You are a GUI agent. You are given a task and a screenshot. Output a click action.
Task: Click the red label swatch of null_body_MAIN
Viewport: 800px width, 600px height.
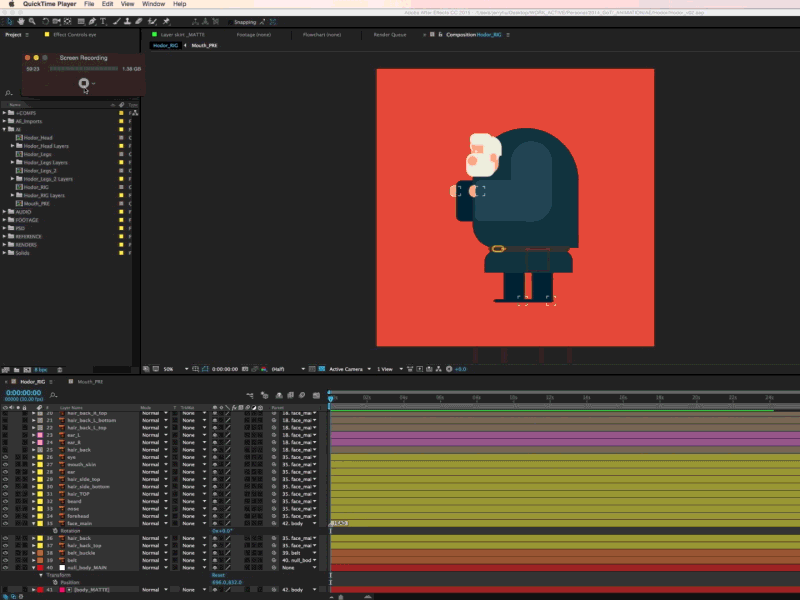point(40,567)
